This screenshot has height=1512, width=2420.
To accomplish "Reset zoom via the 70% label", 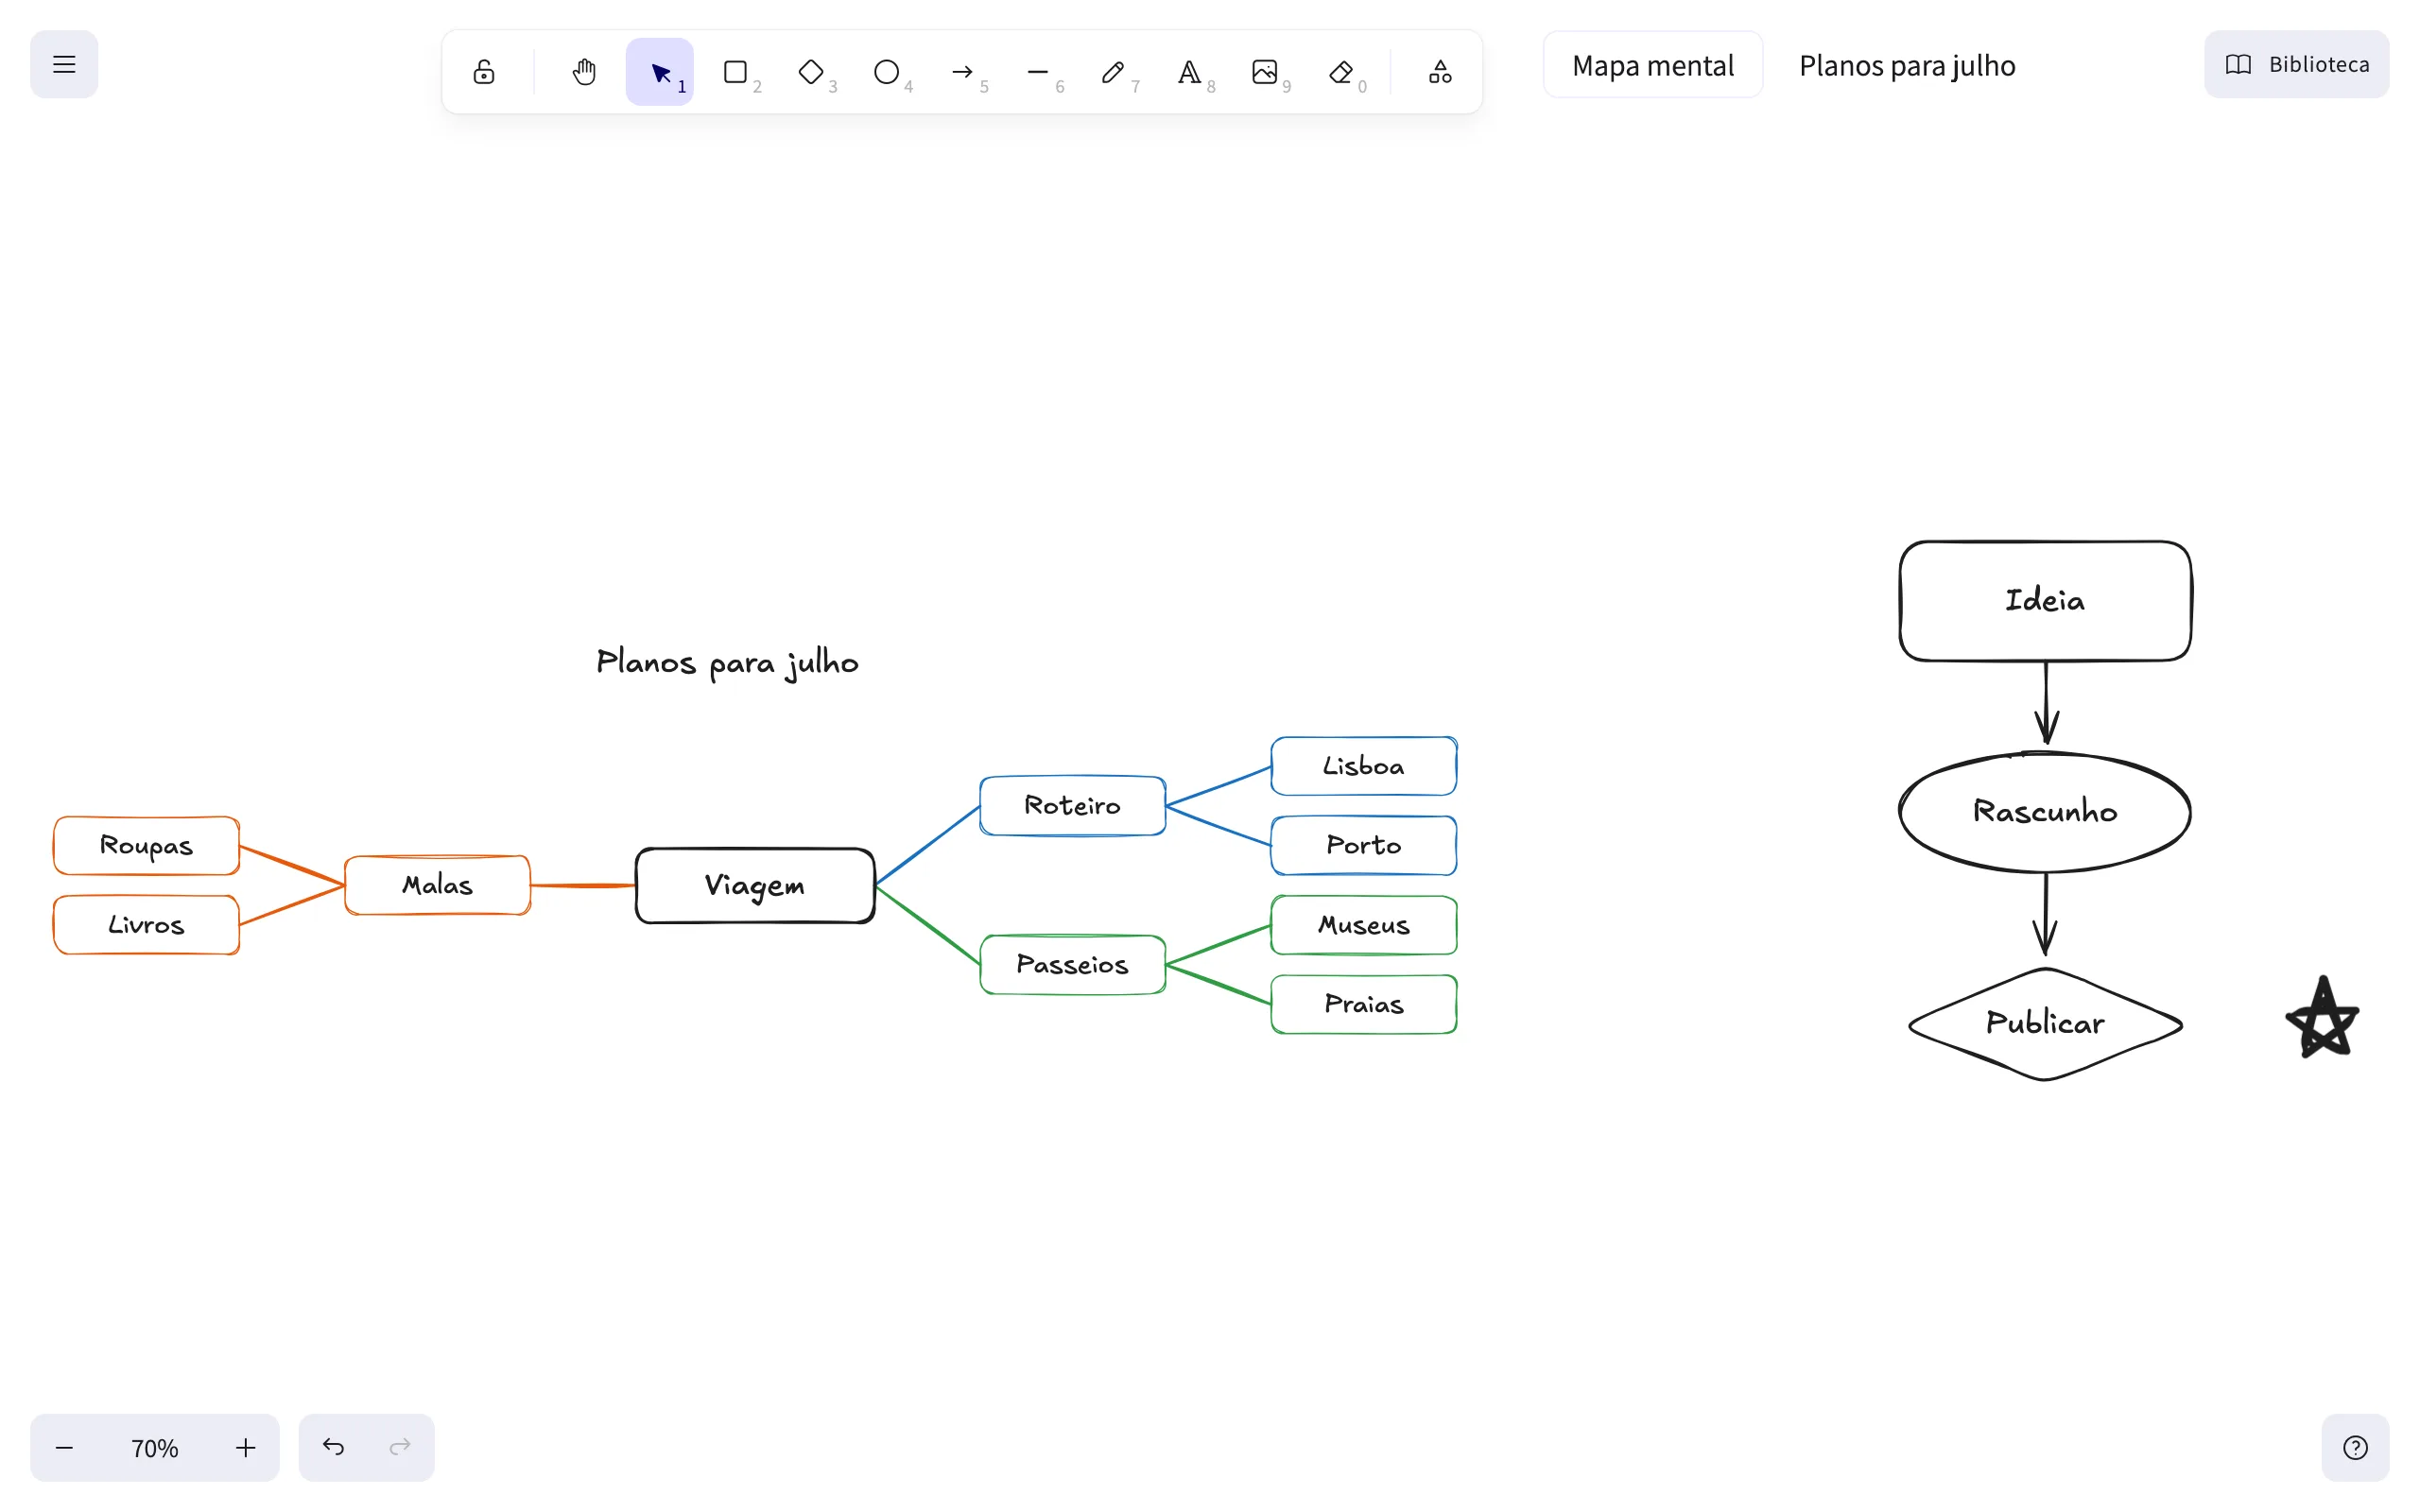I will coord(155,1448).
